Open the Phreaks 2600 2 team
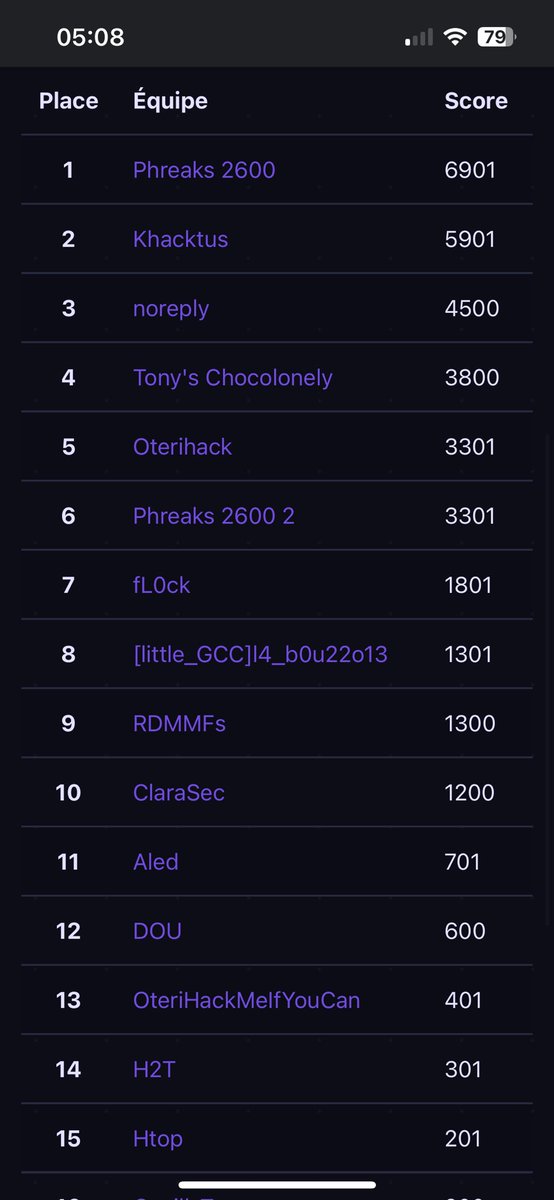This screenshot has height=1200, width=554. coord(213,516)
